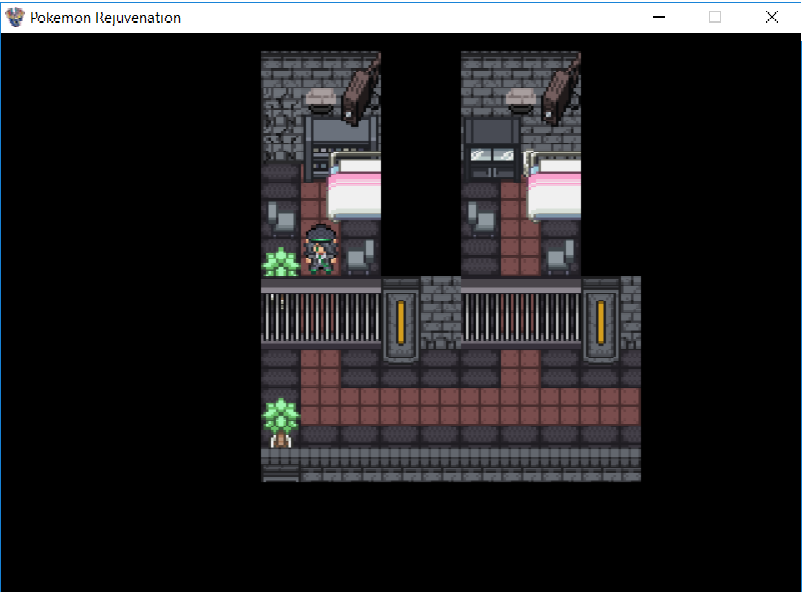Click the security camera in right cell

coord(561,90)
